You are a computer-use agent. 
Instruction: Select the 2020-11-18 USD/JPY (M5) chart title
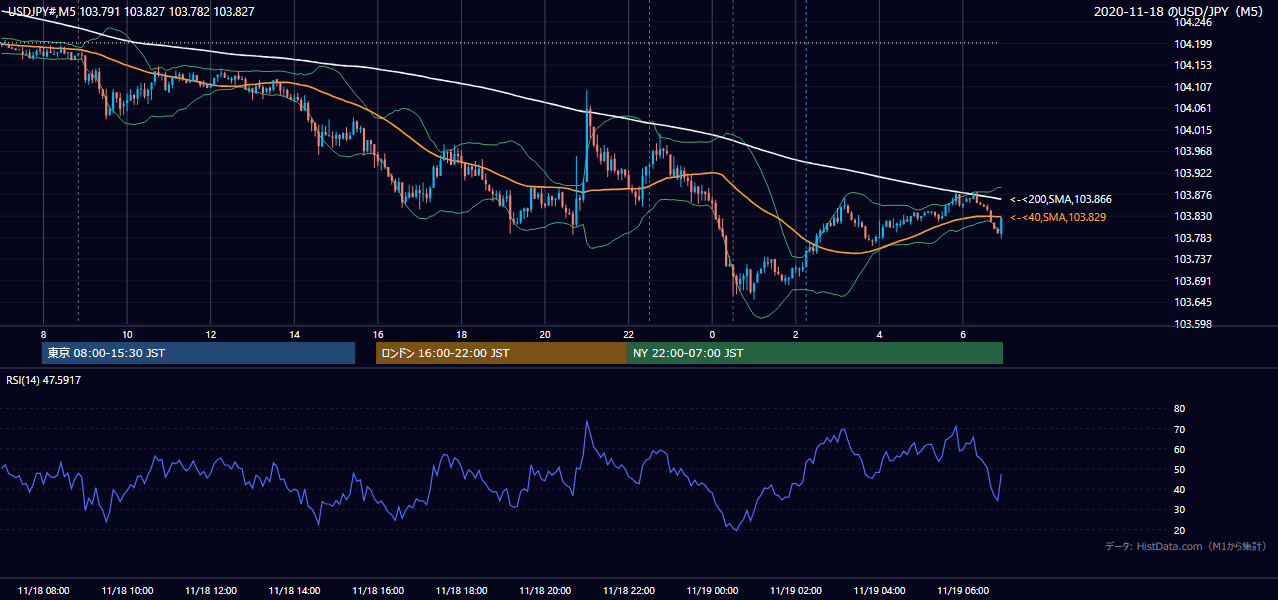click(x=1180, y=11)
